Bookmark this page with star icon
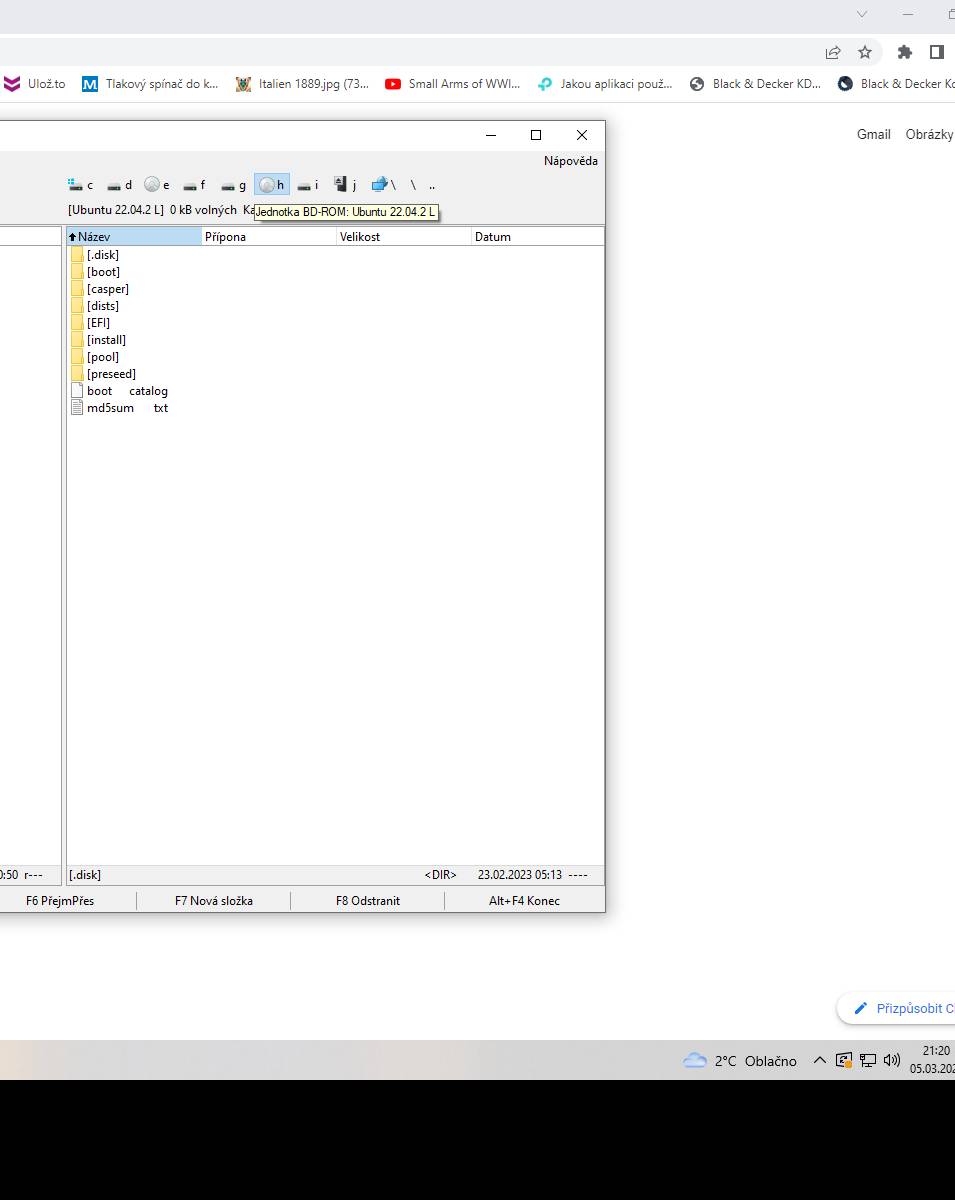The height and width of the screenshot is (1200, 955). pyautogui.click(x=865, y=52)
